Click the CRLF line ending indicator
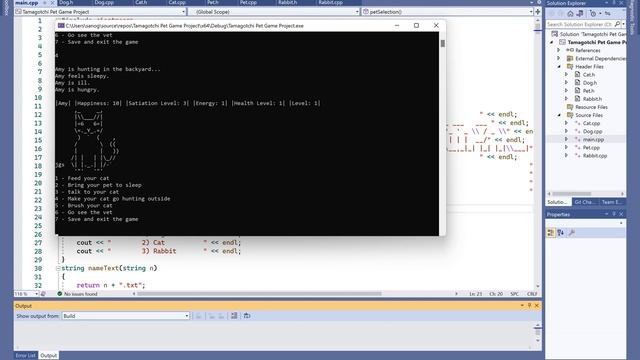The image size is (640, 360). click(532, 294)
